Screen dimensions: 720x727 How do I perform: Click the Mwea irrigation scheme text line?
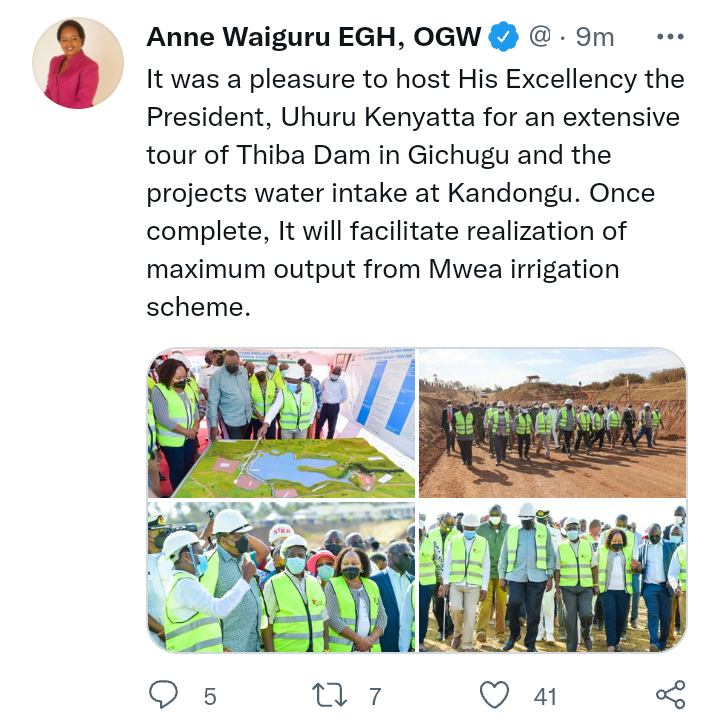tap(383, 269)
